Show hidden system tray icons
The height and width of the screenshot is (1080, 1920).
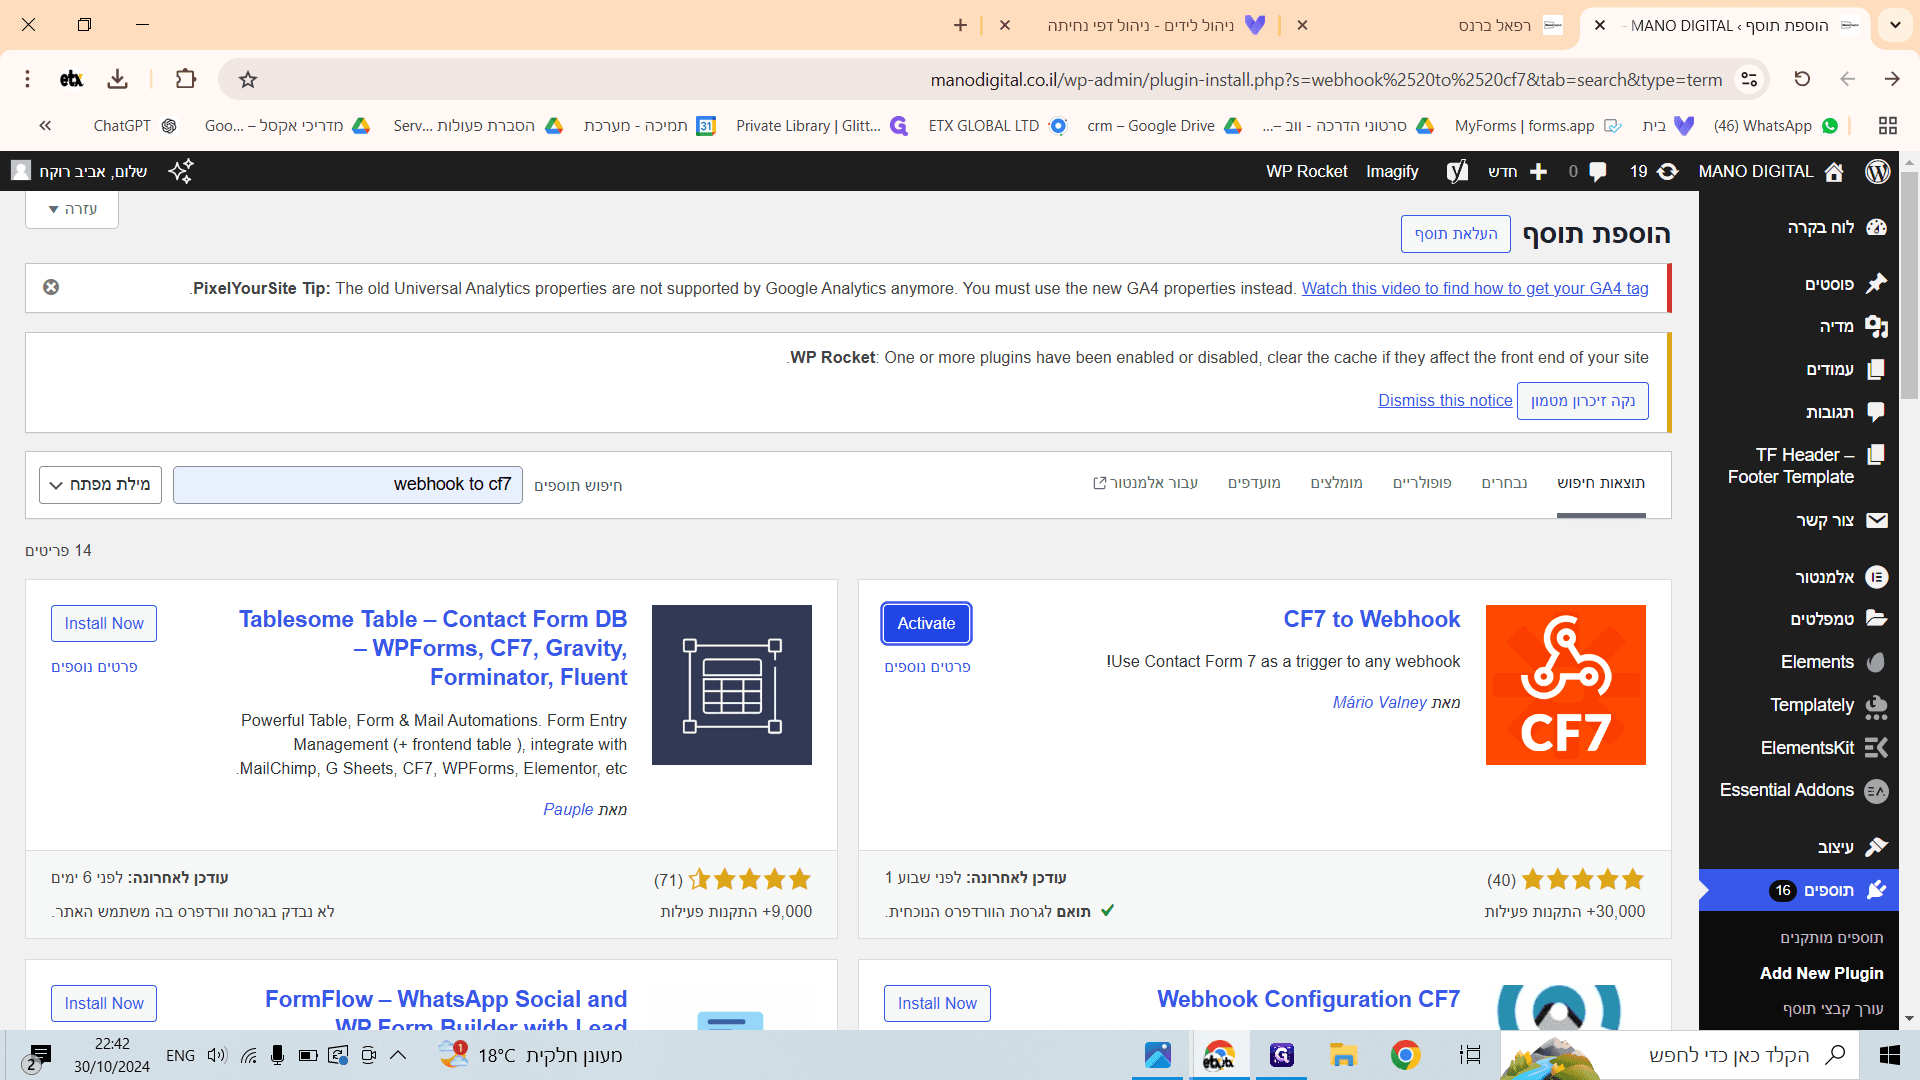[x=398, y=1055]
